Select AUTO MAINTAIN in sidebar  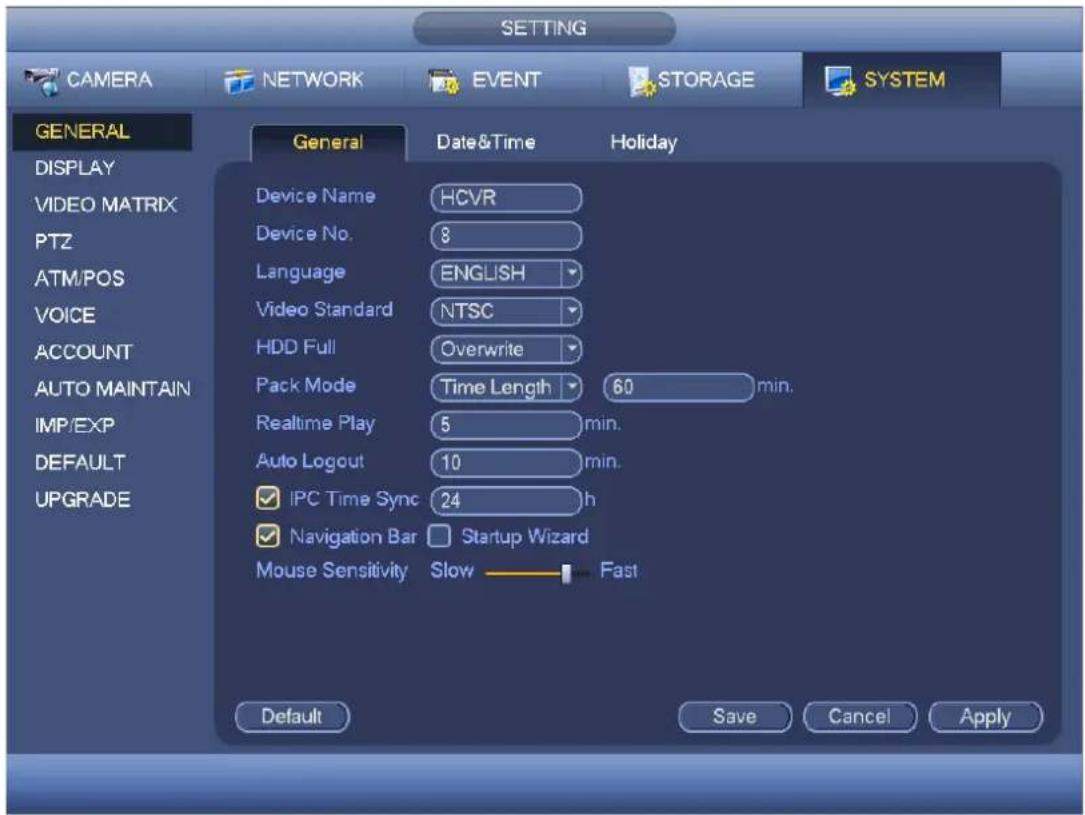point(113,389)
